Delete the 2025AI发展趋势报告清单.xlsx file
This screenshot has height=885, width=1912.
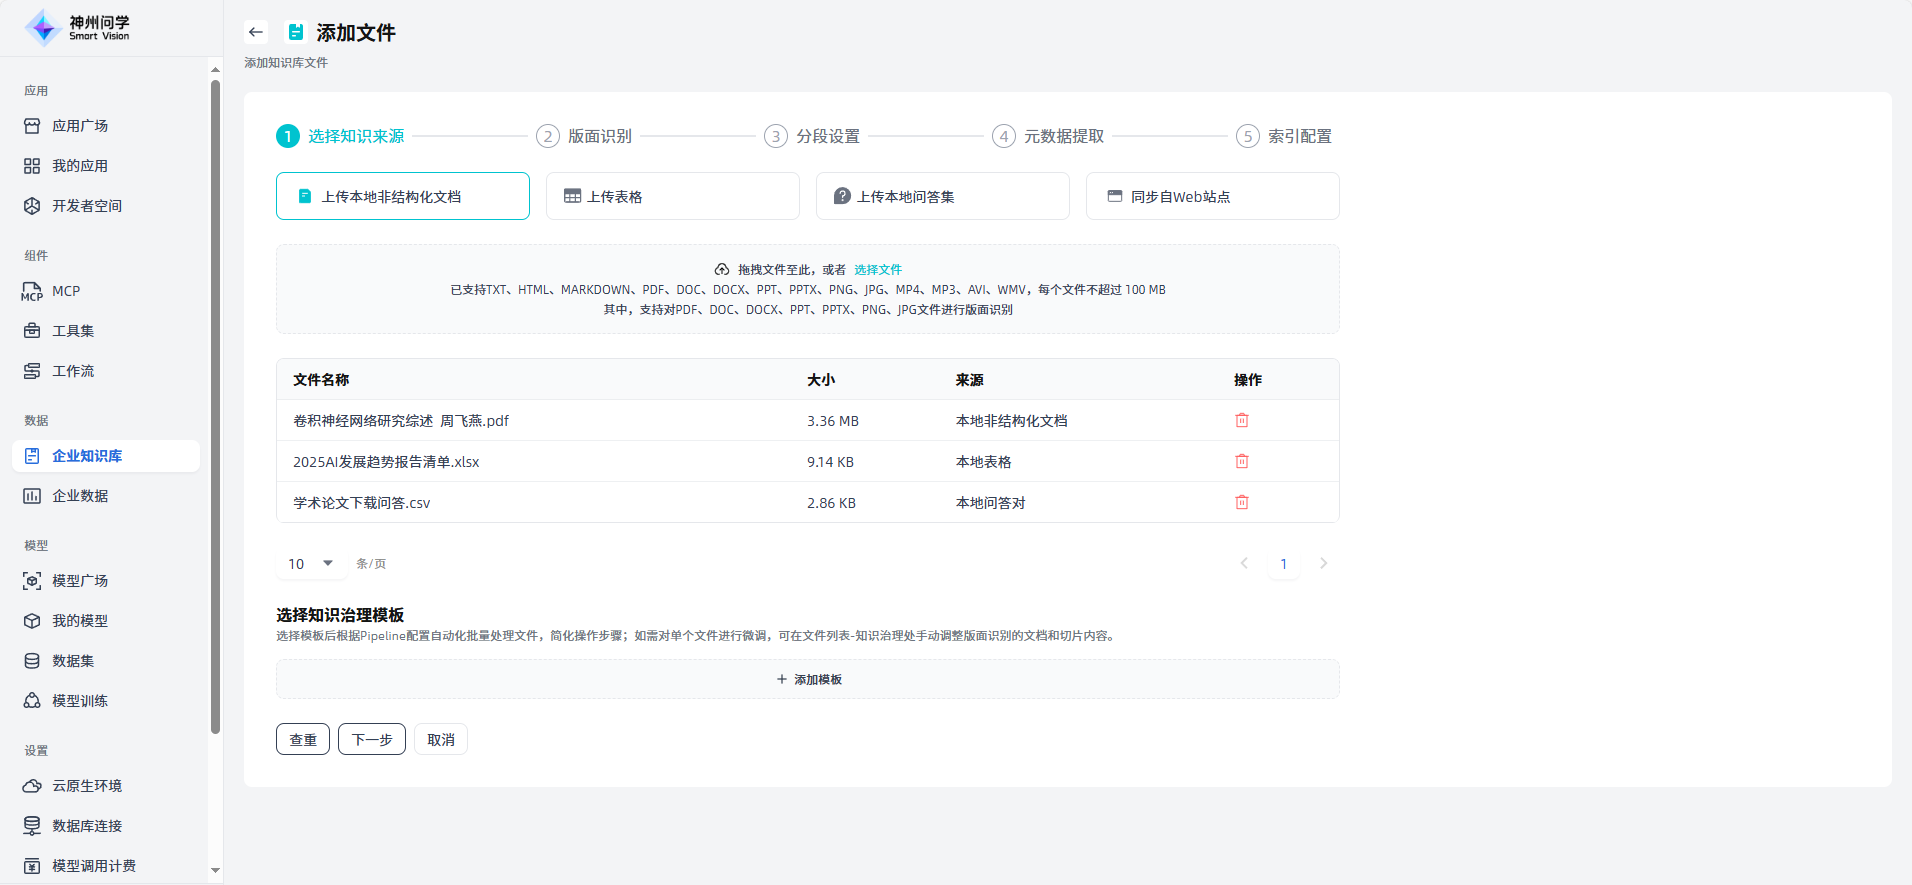1241,462
